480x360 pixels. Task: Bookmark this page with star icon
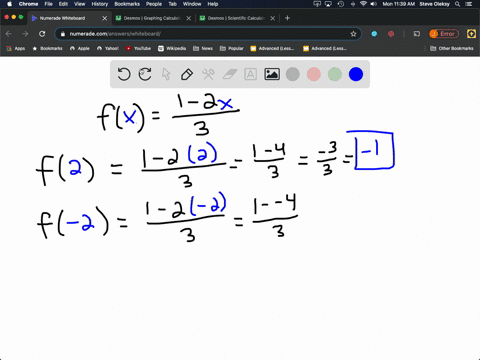[x=353, y=34]
